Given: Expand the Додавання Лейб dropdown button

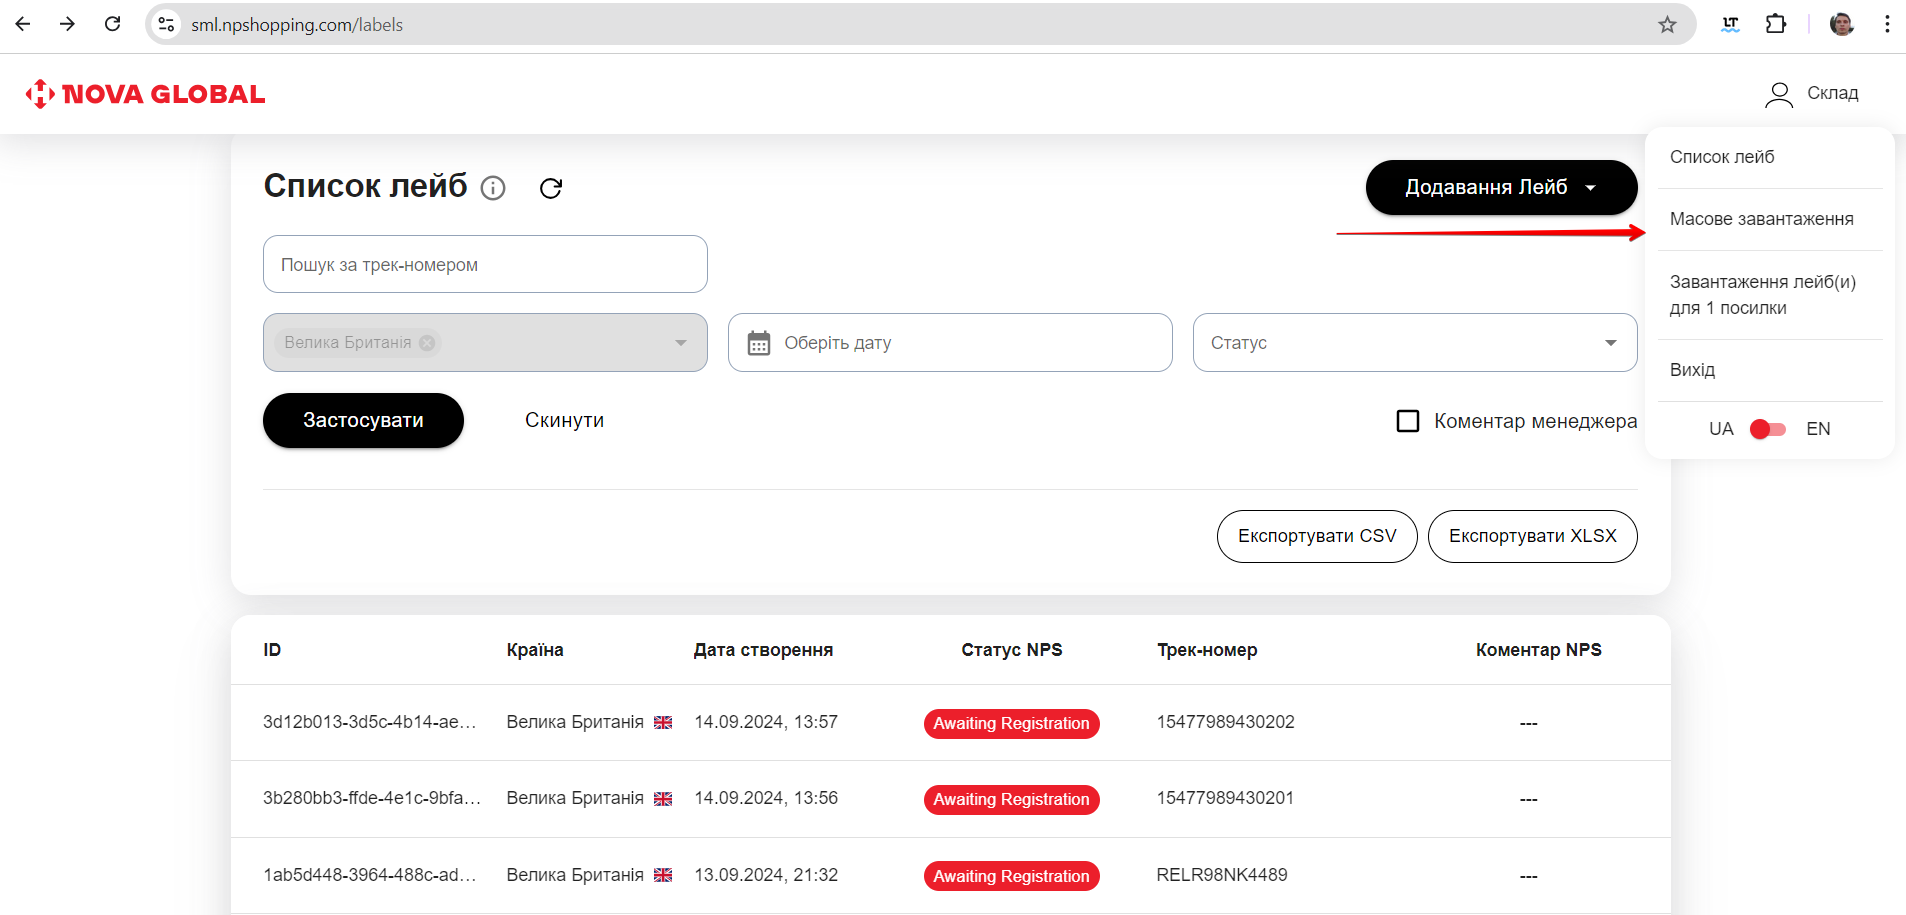Looking at the screenshot, I should tap(1501, 187).
